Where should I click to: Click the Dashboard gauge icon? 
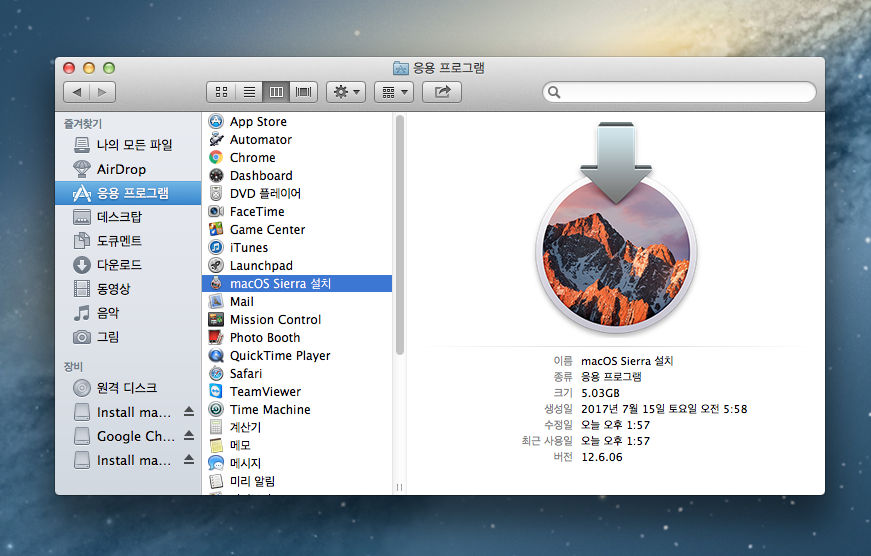click(x=216, y=176)
